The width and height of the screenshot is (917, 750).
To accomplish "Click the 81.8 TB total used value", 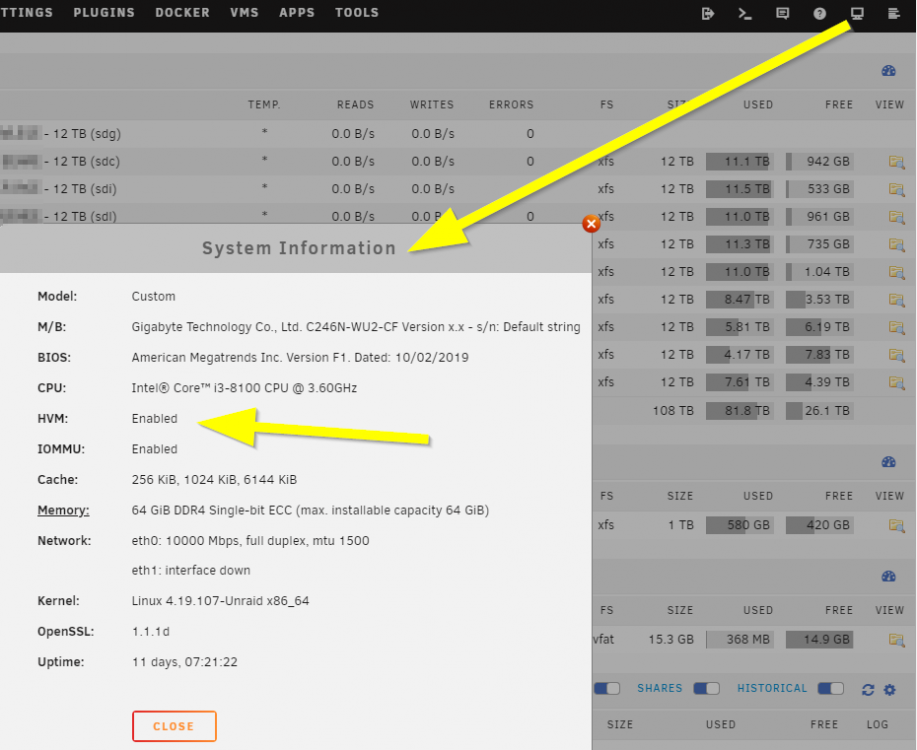I will [740, 411].
